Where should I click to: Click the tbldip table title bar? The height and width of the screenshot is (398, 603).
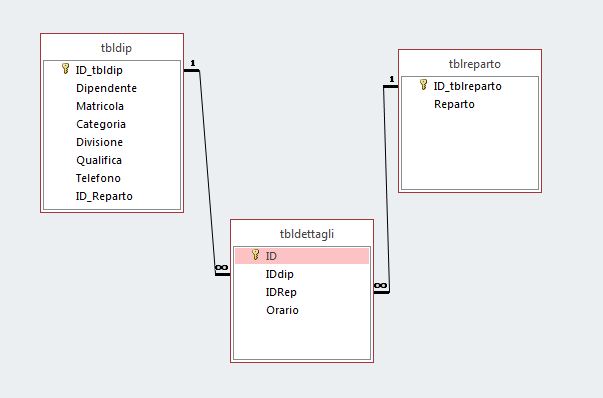point(112,48)
